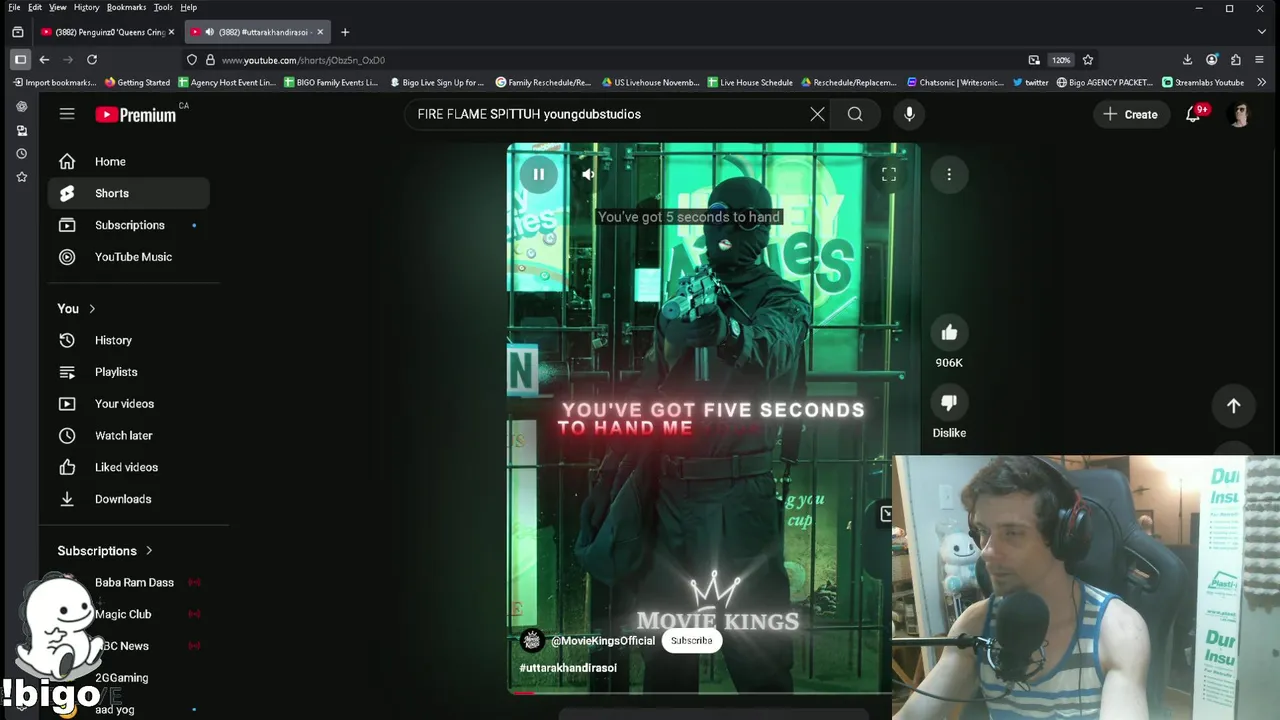Open account avatar menu
The width and height of the screenshot is (1280, 720).
pos(1240,114)
